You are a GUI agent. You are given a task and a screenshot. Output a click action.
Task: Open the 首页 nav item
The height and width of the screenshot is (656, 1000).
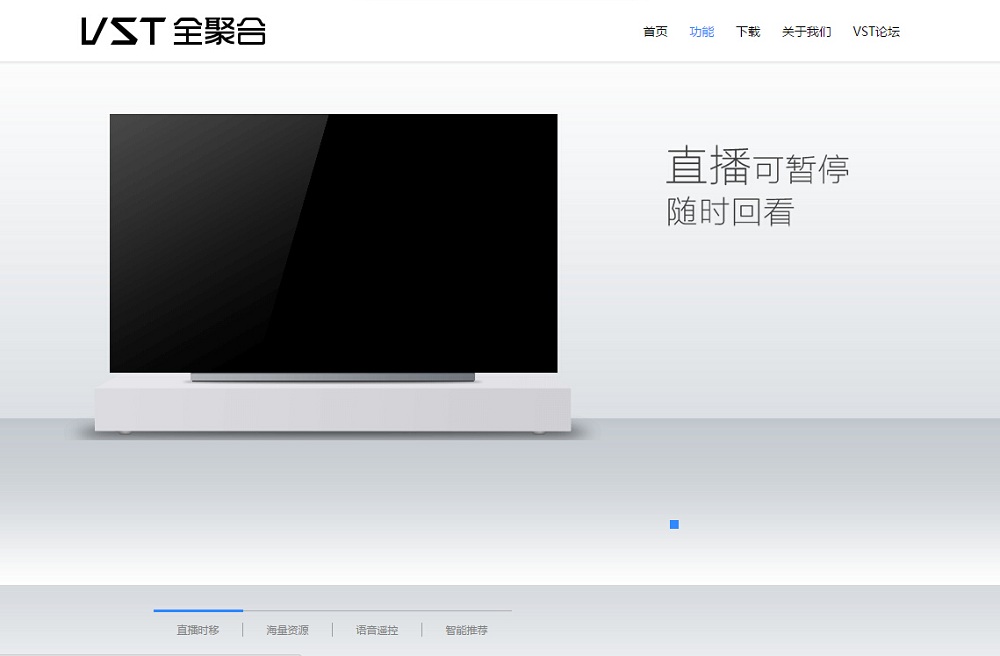[x=655, y=31]
